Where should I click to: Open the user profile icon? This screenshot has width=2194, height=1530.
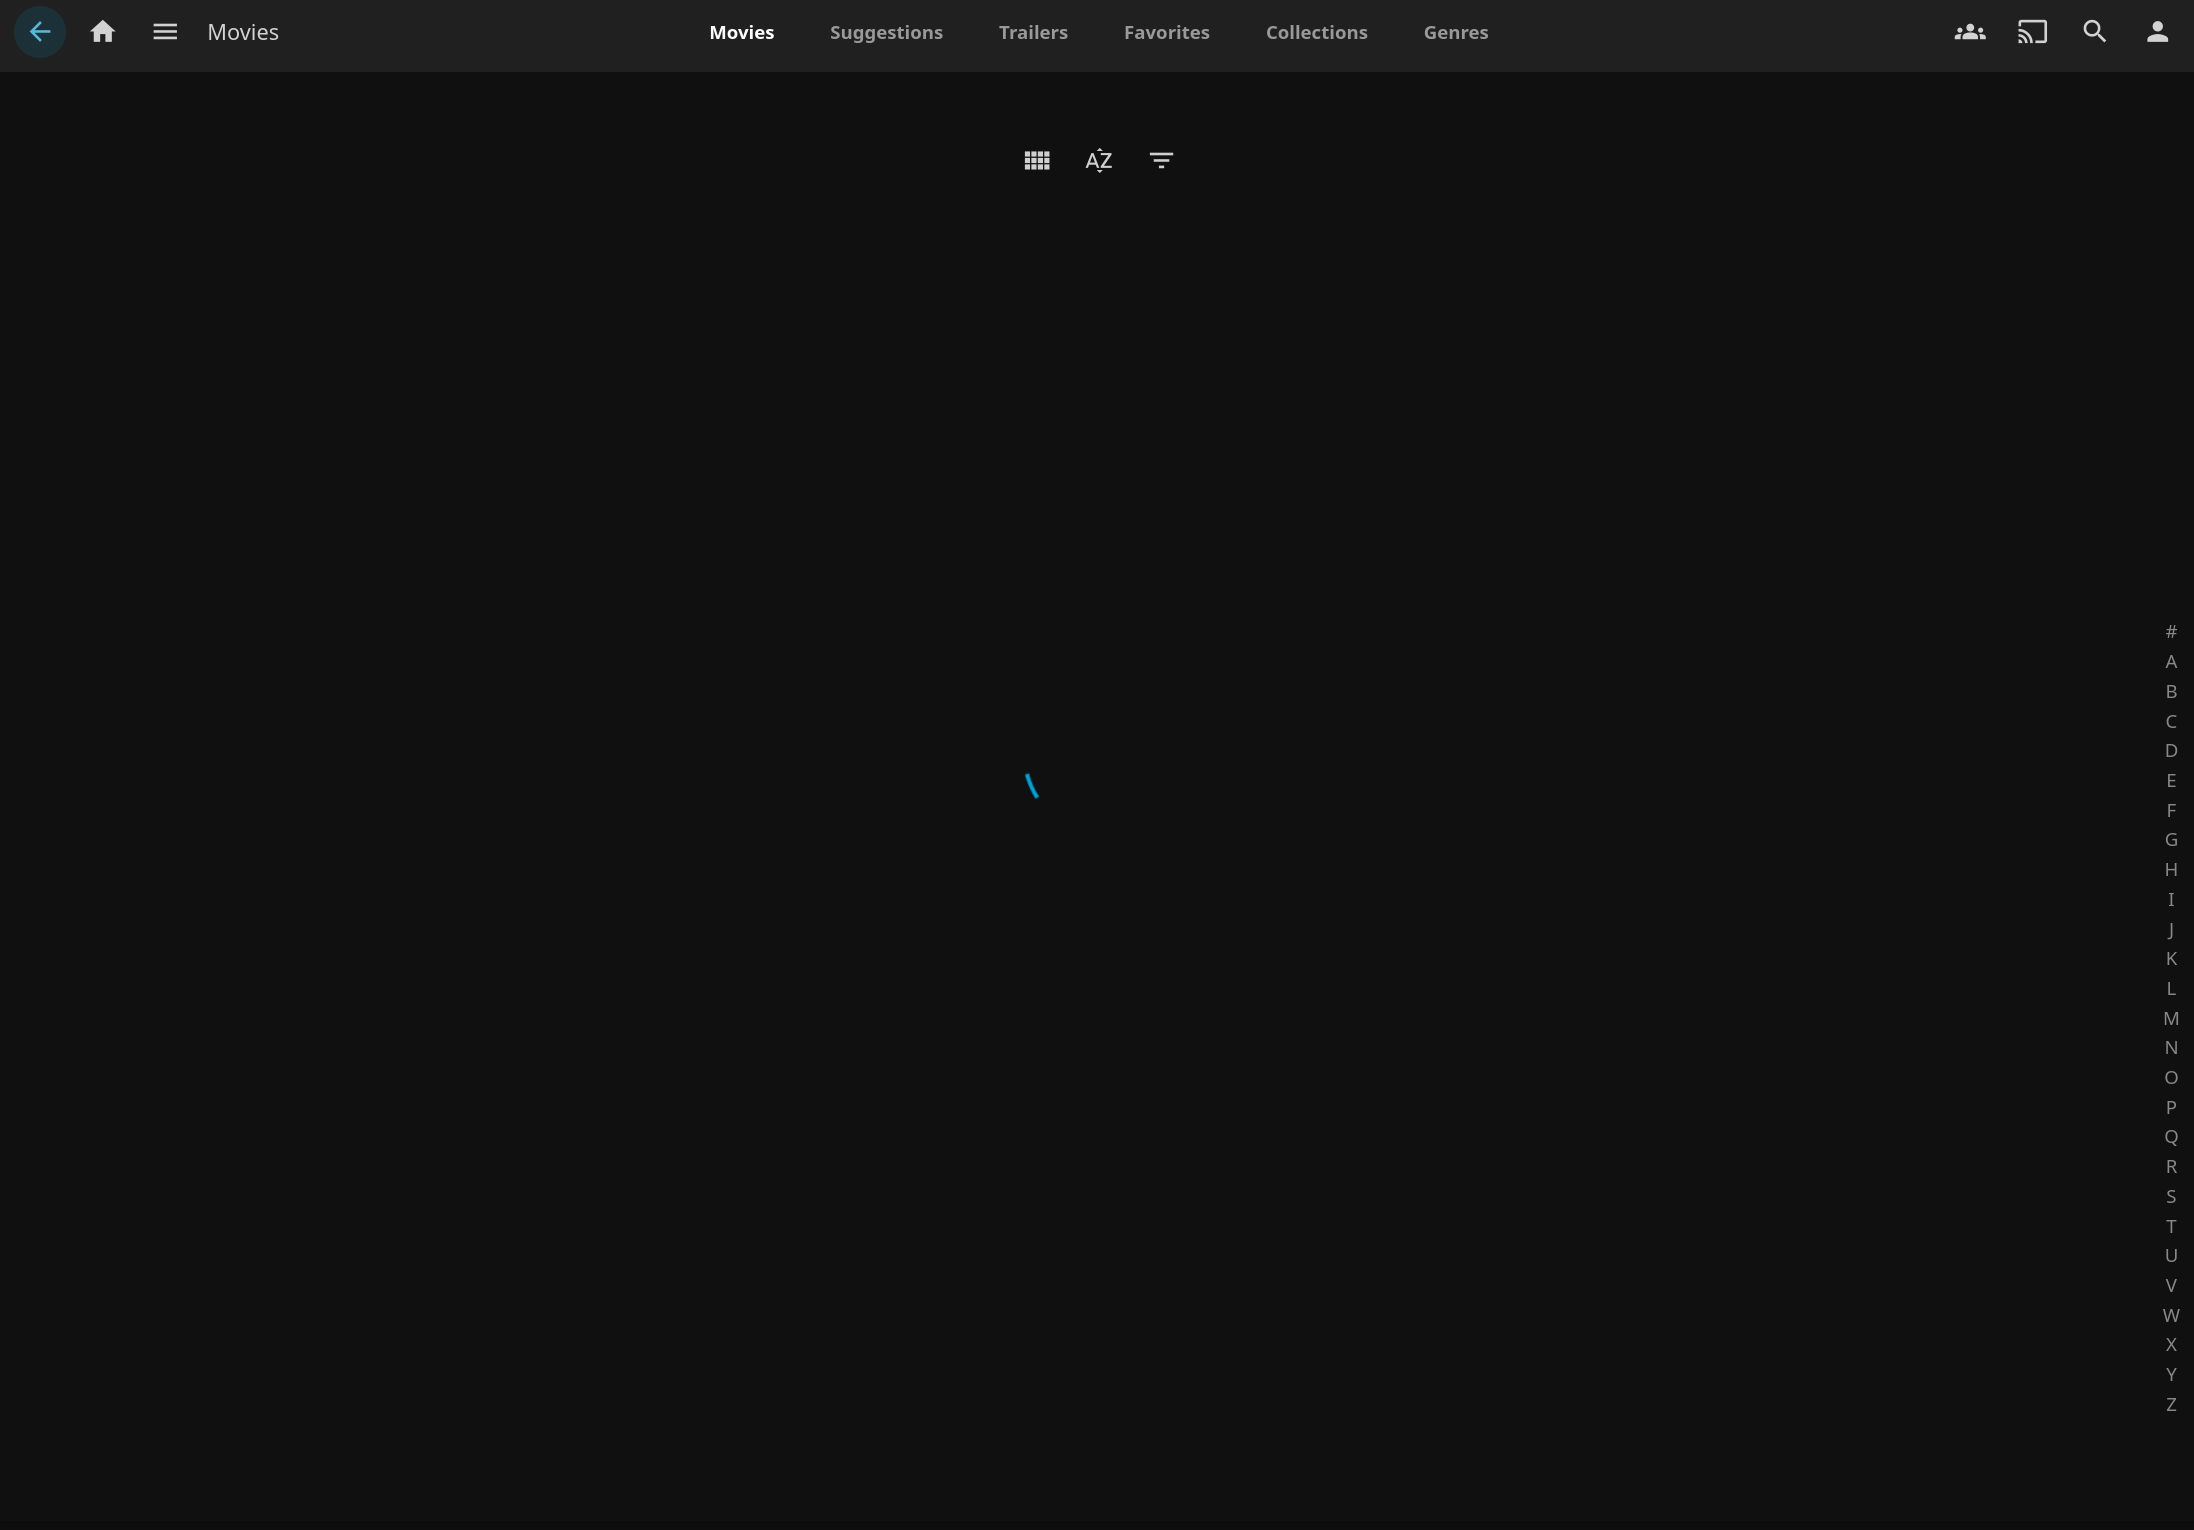(2157, 32)
